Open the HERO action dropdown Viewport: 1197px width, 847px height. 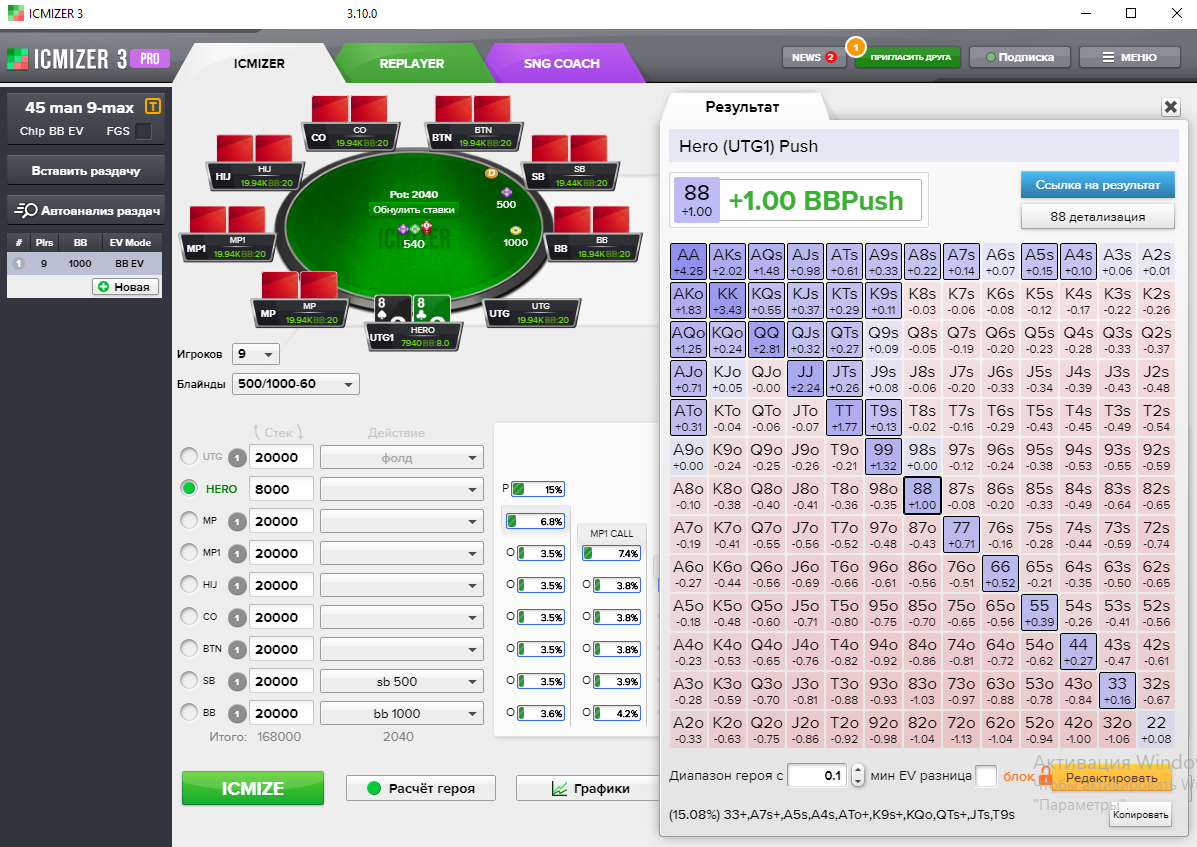pos(402,489)
